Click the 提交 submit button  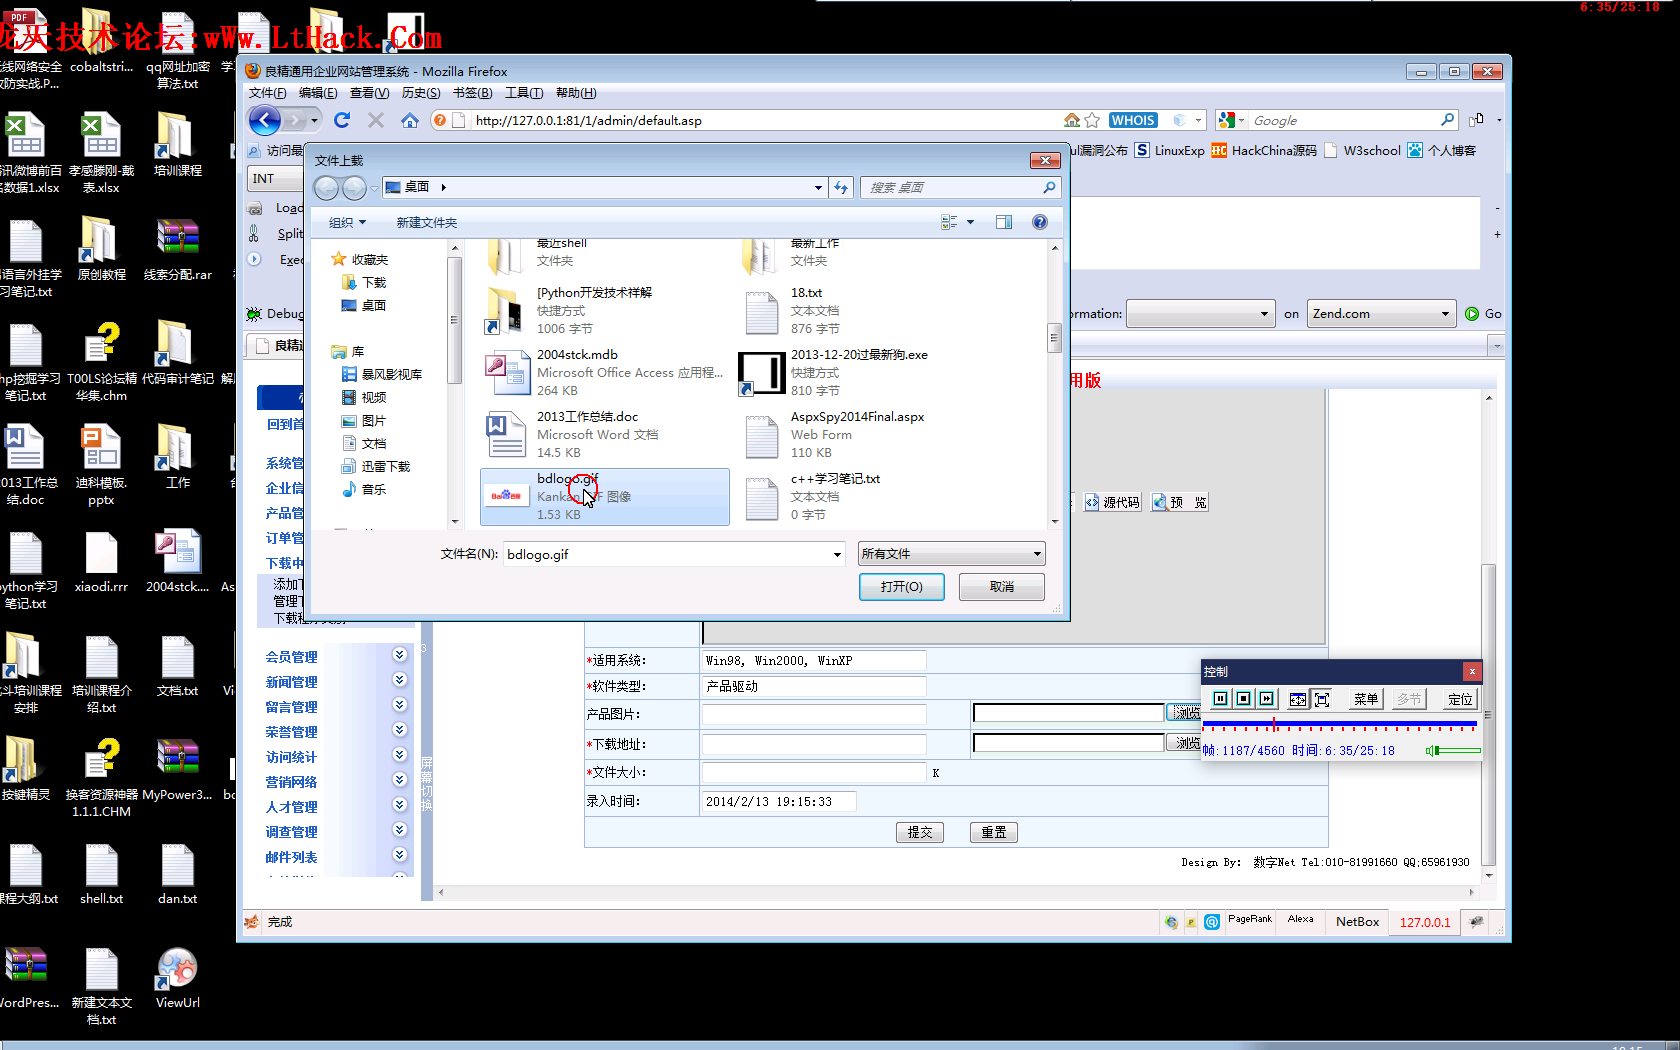(920, 832)
